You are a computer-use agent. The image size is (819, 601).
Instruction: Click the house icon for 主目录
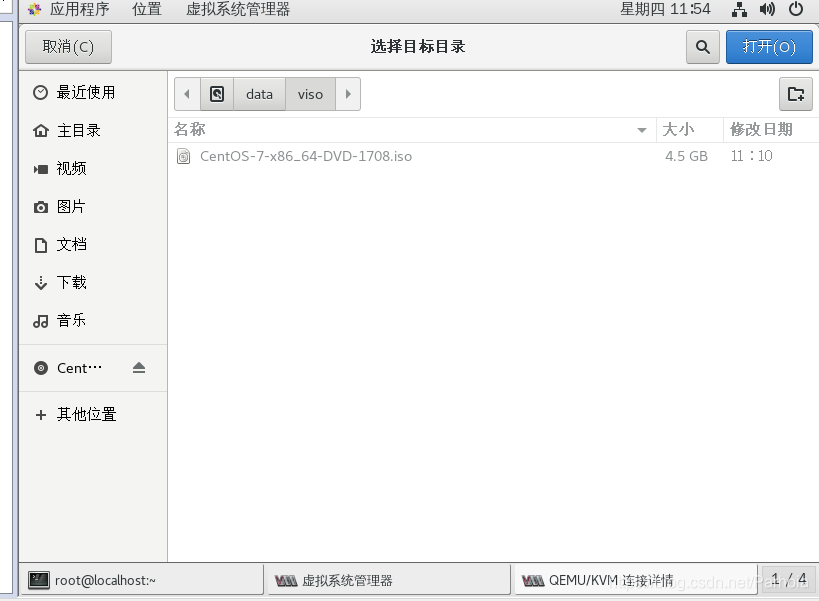41,131
